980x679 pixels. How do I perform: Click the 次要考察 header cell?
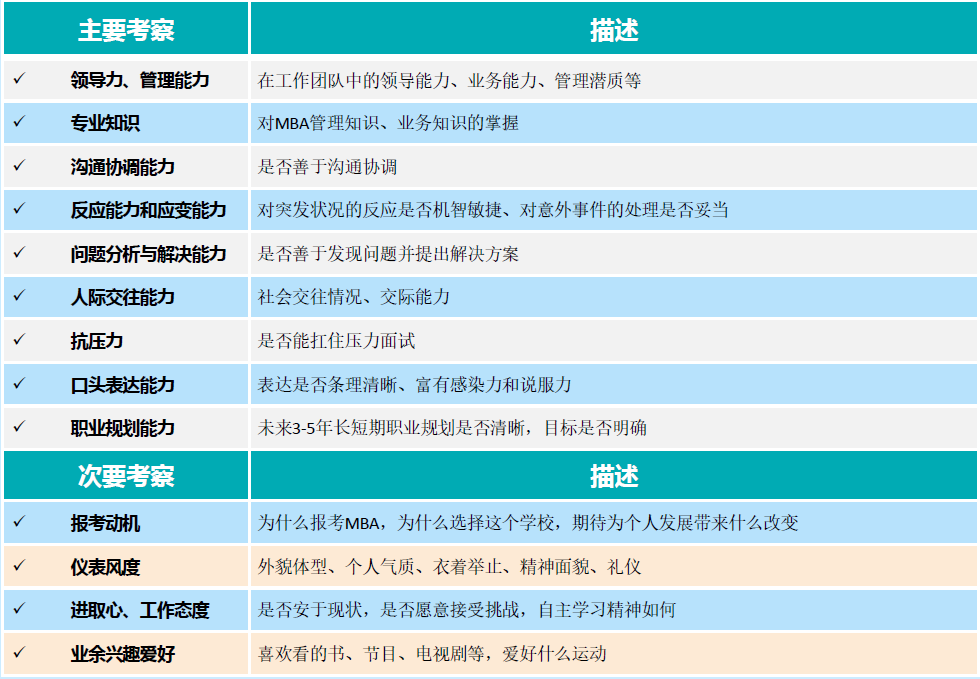click(126, 476)
